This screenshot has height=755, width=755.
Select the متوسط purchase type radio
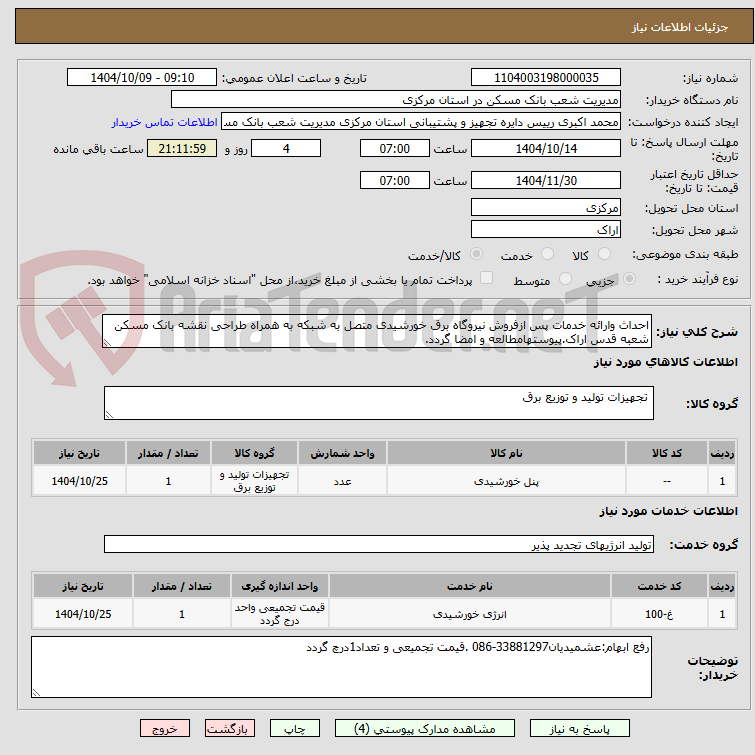pyautogui.click(x=565, y=279)
